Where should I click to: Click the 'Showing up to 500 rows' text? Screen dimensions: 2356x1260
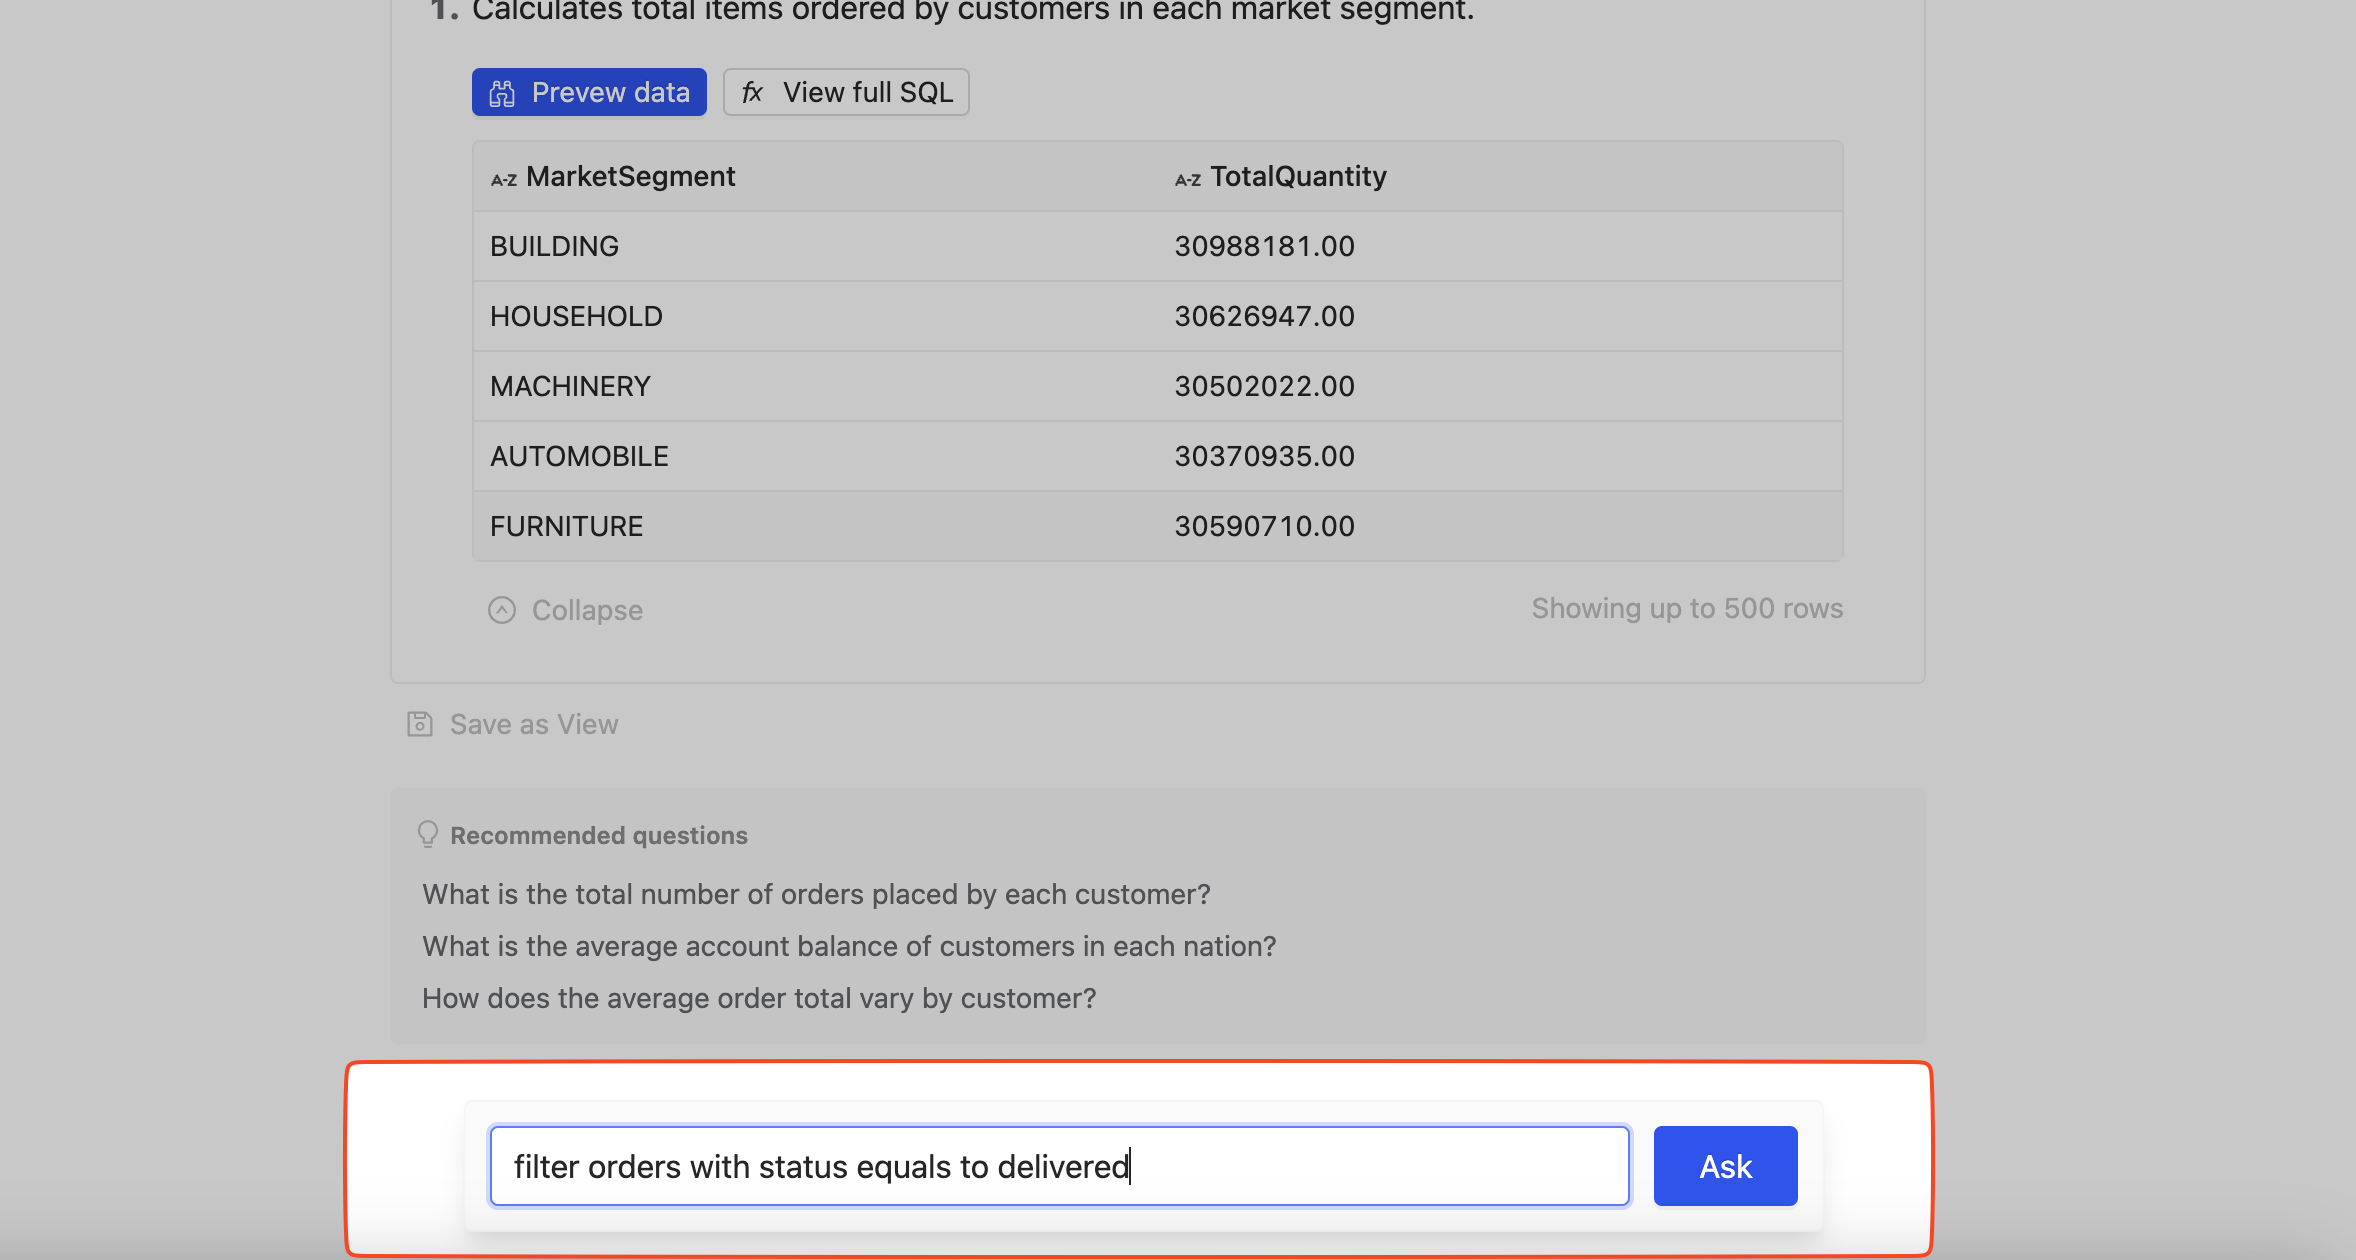pyautogui.click(x=1687, y=608)
